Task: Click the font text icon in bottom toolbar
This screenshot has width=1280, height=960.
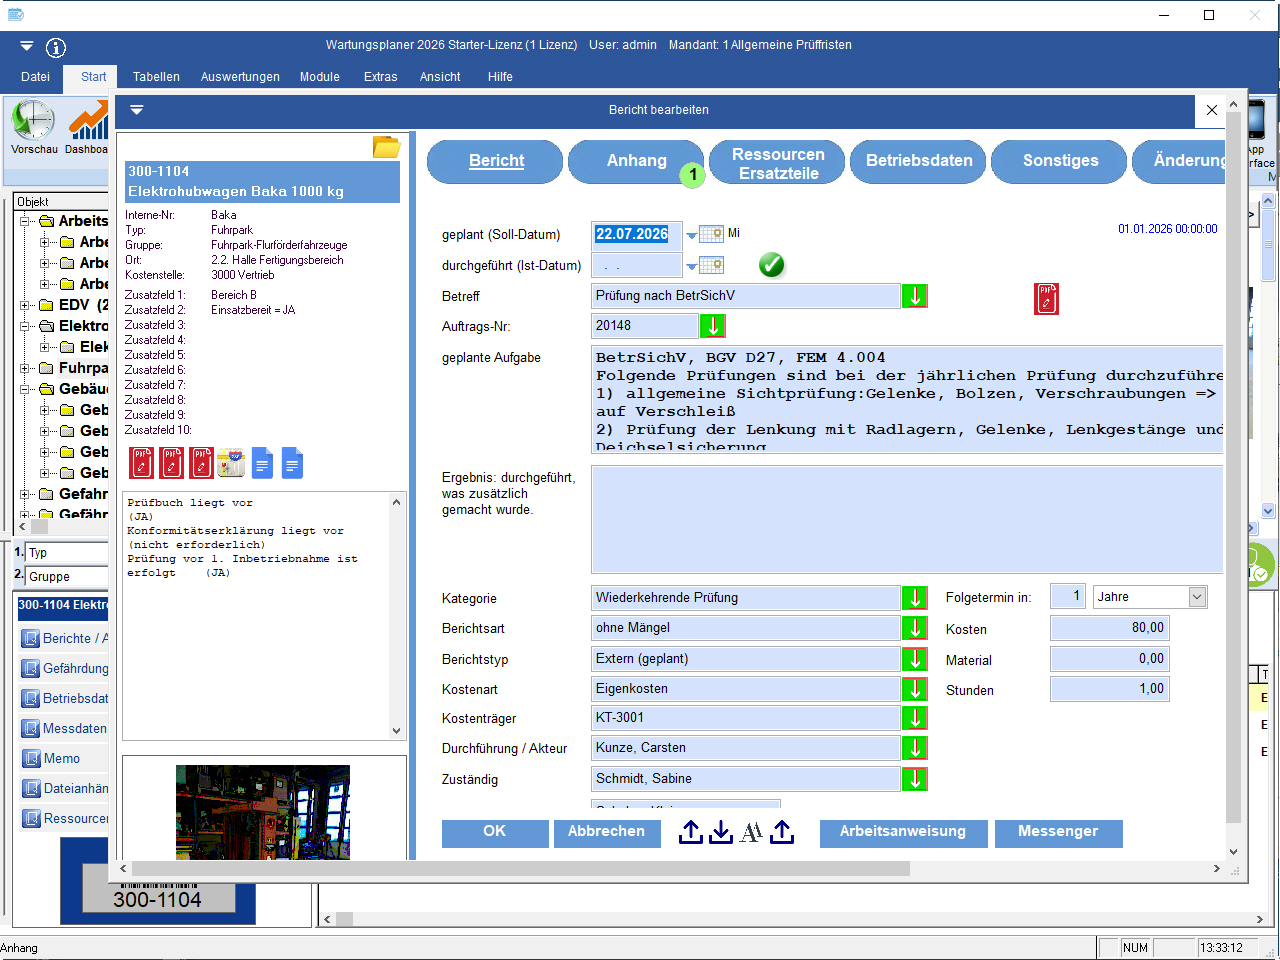Action: [751, 833]
